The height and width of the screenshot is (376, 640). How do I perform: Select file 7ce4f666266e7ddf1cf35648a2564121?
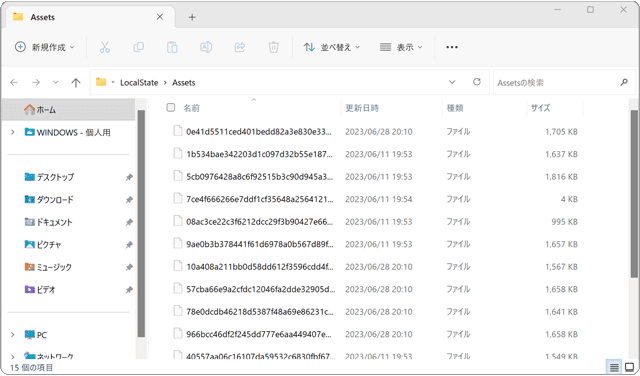point(260,199)
